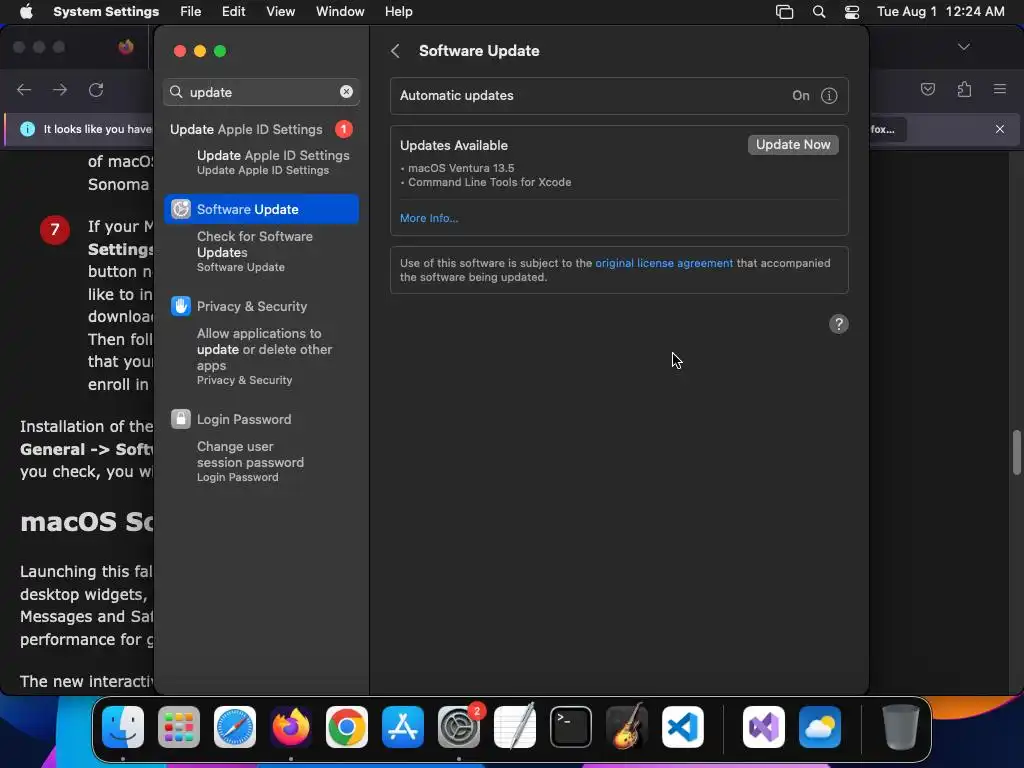Viewport: 1024px width, 768px height.
Task: Reload the page in Firefox
Action: tap(96, 89)
